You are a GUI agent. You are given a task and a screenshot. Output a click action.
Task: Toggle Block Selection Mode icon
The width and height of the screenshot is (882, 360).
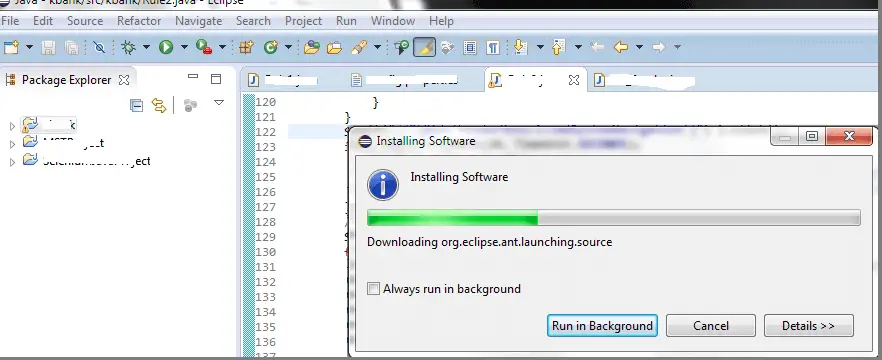click(470, 47)
